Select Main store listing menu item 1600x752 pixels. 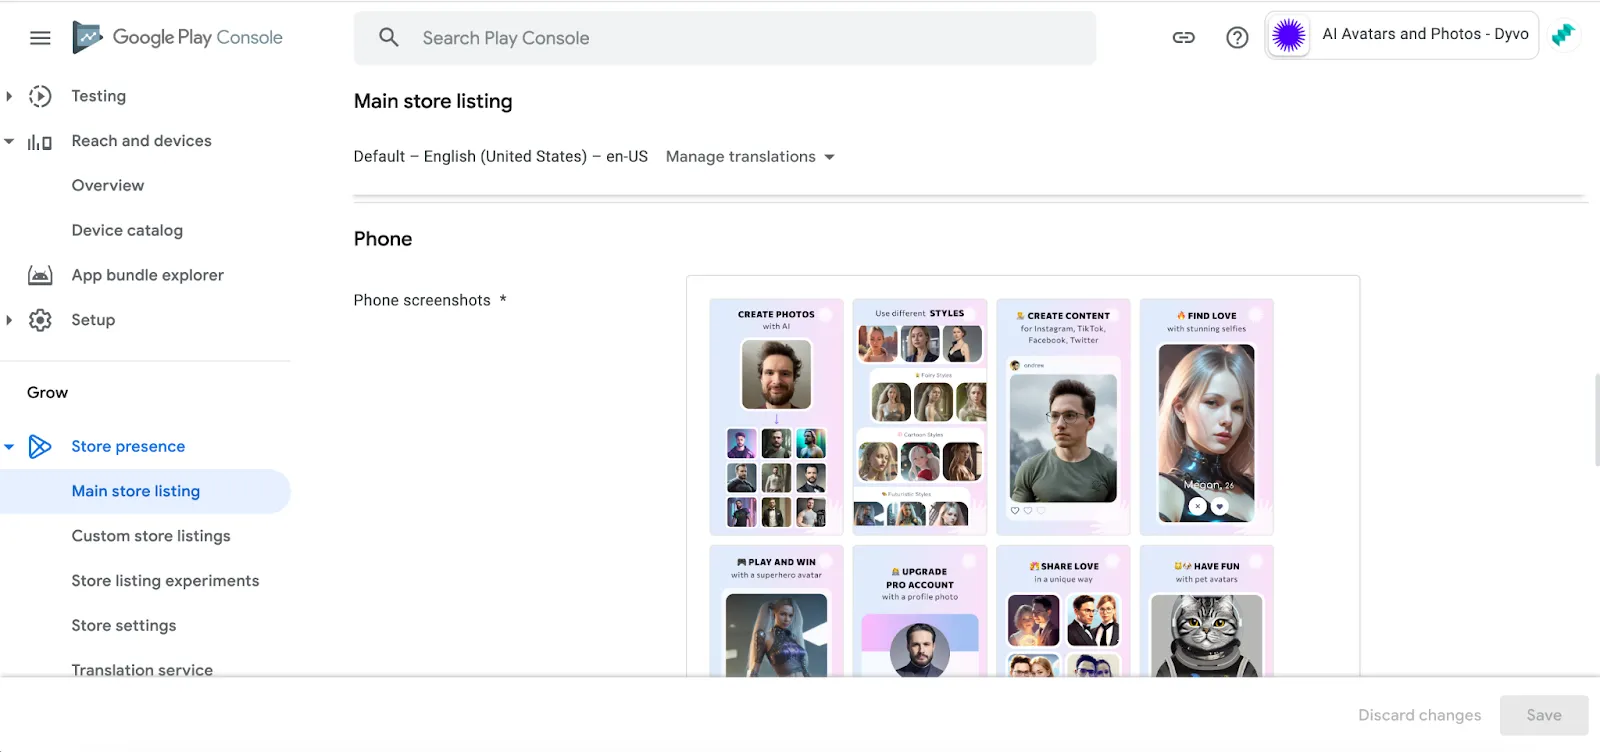(x=136, y=491)
